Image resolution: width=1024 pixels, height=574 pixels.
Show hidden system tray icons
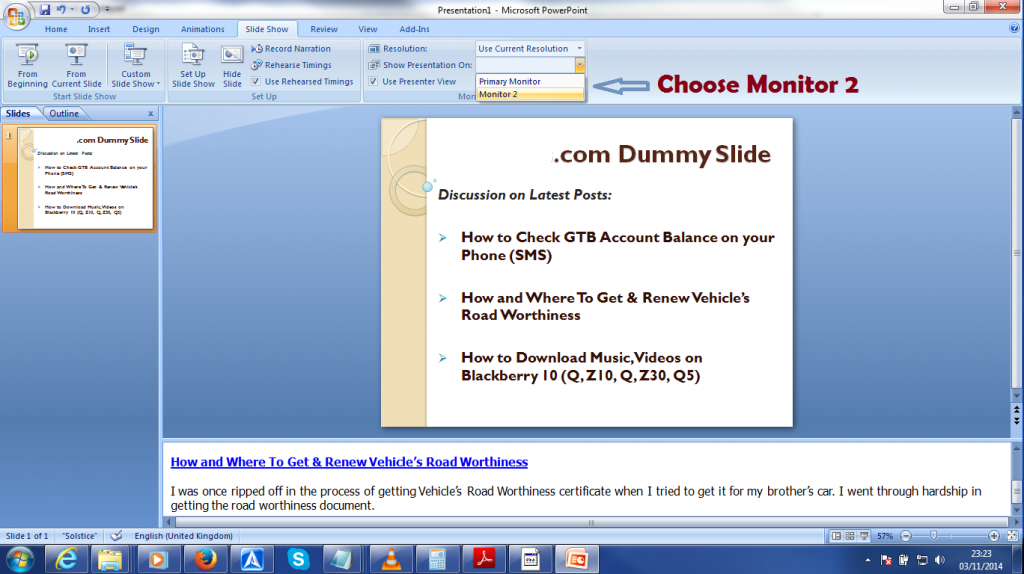(867, 560)
